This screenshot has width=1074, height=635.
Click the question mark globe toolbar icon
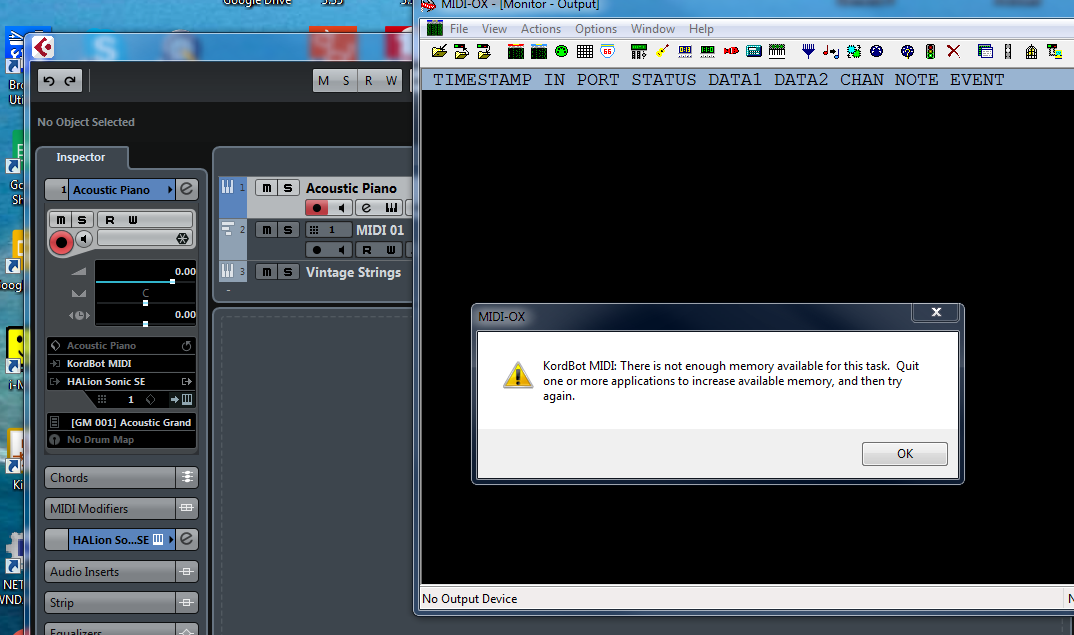(907, 51)
